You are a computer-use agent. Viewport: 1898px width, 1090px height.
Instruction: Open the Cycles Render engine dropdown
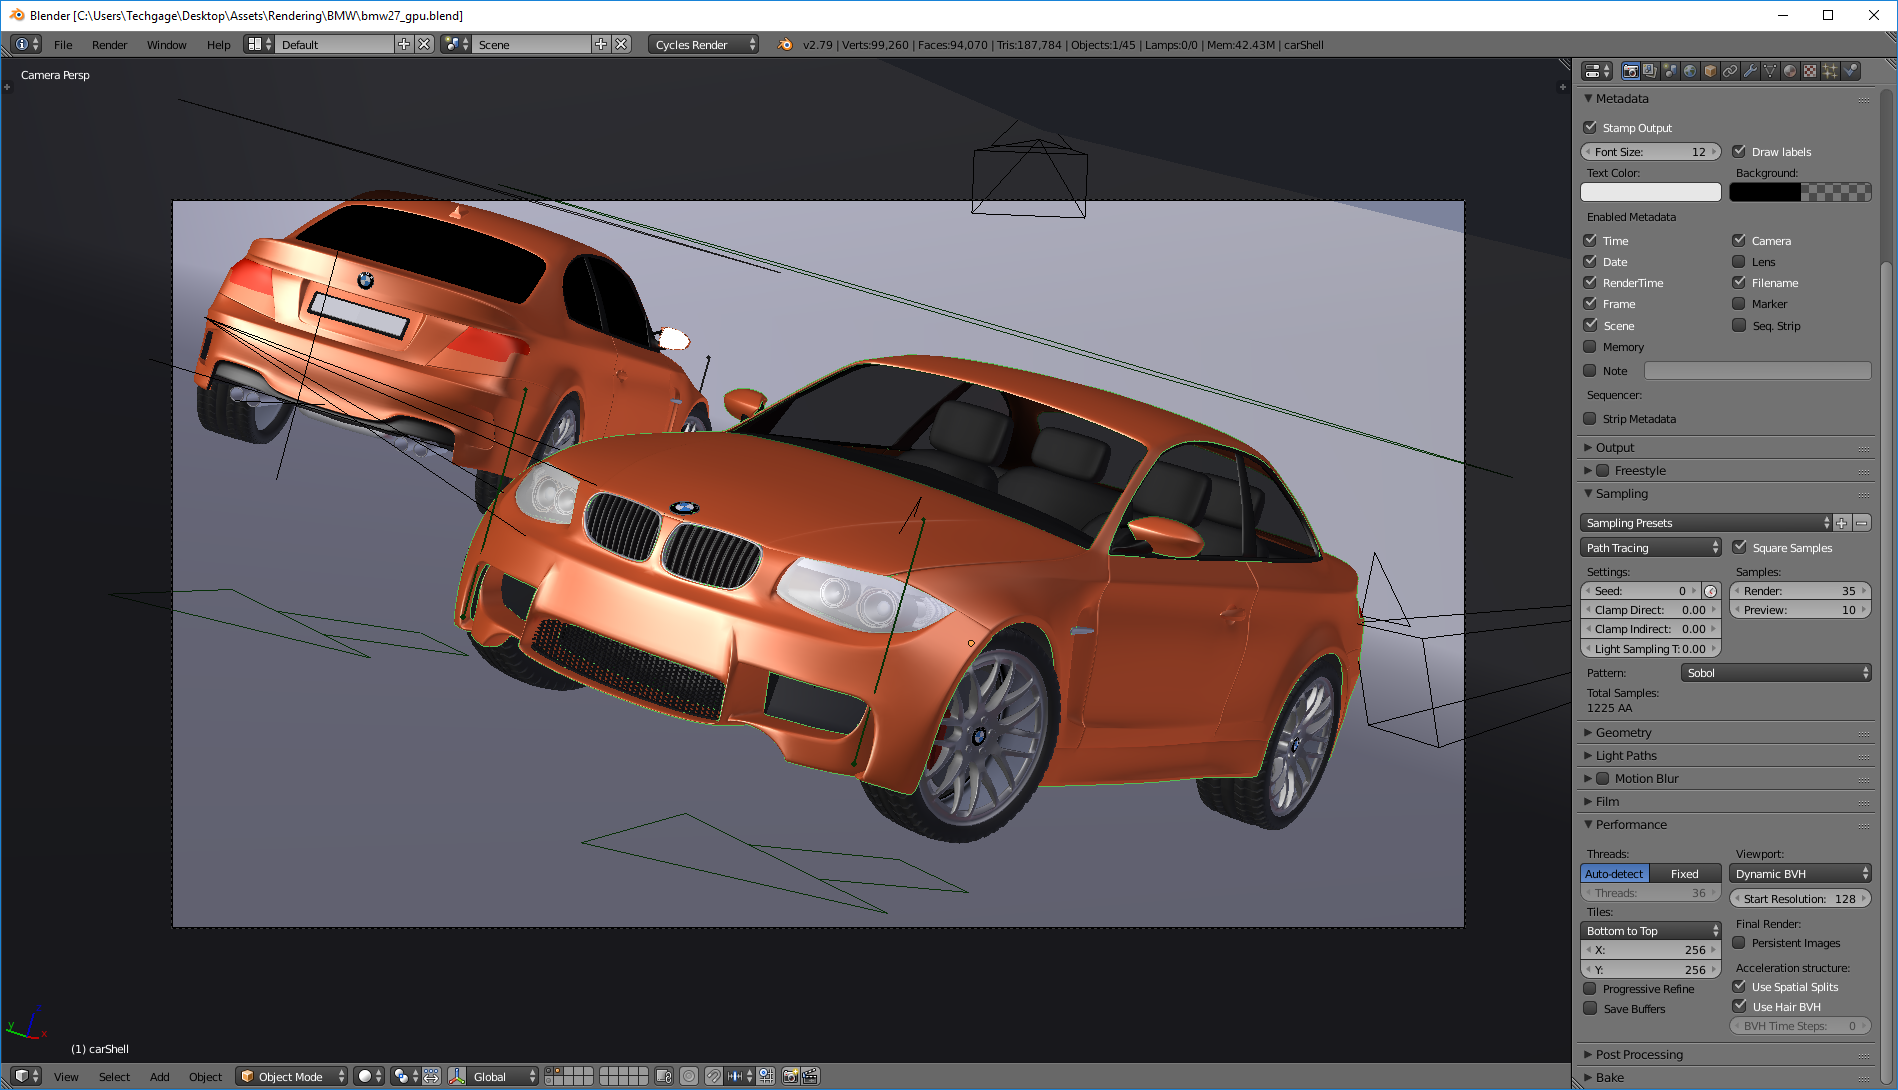click(703, 44)
